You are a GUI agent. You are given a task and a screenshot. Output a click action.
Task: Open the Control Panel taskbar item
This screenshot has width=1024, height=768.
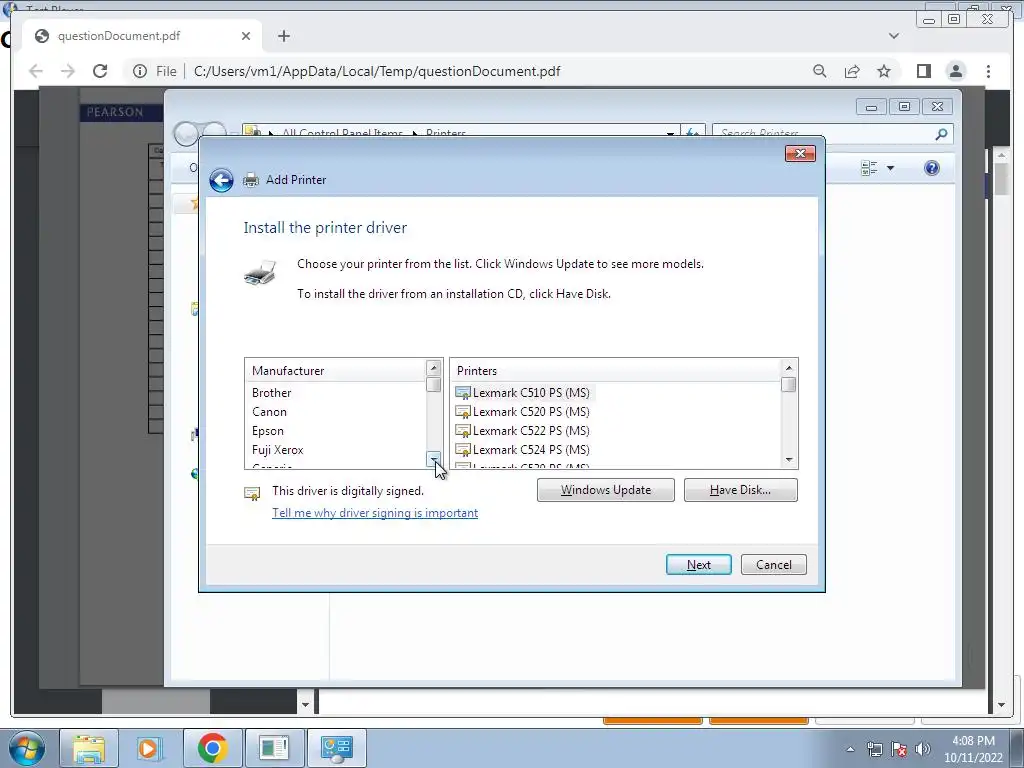337,748
